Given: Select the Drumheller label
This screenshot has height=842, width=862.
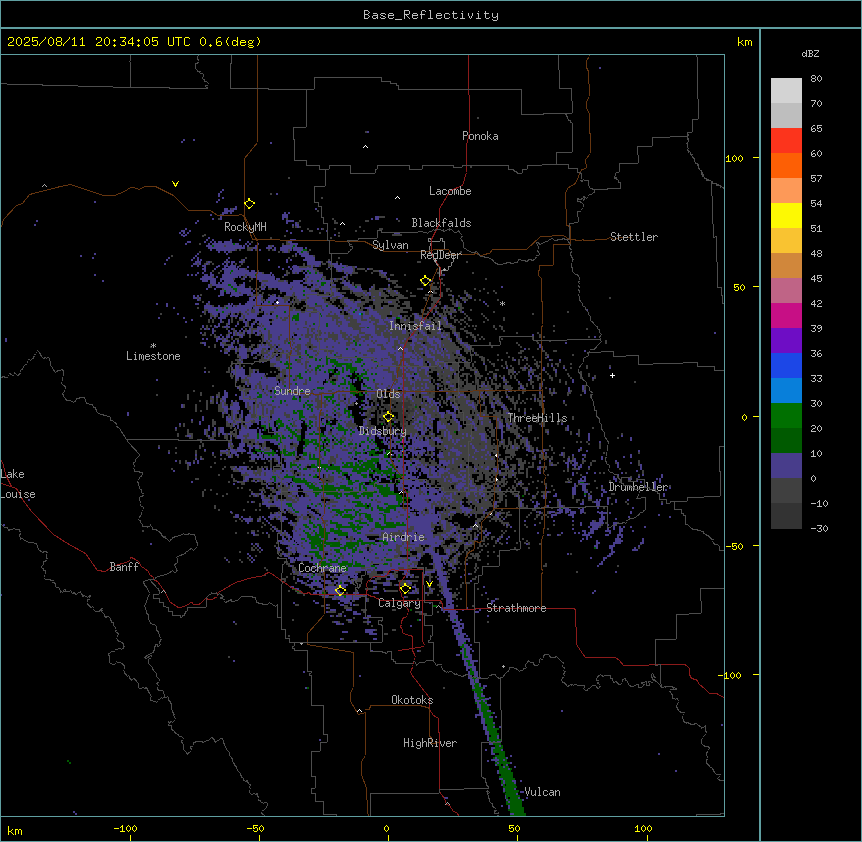Looking at the screenshot, I should coord(638,487).
